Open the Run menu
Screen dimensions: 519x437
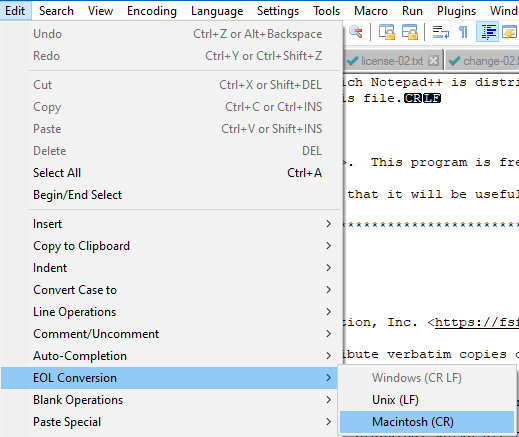coord(412,11)
